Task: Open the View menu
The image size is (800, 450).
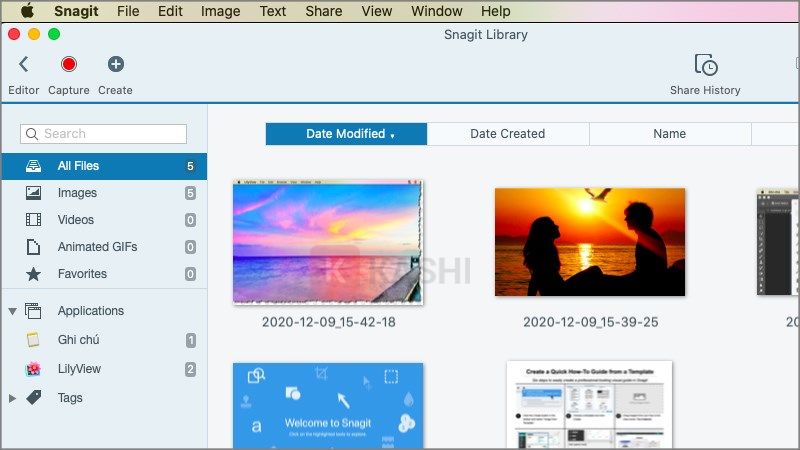Action: (x=377, y=11)
